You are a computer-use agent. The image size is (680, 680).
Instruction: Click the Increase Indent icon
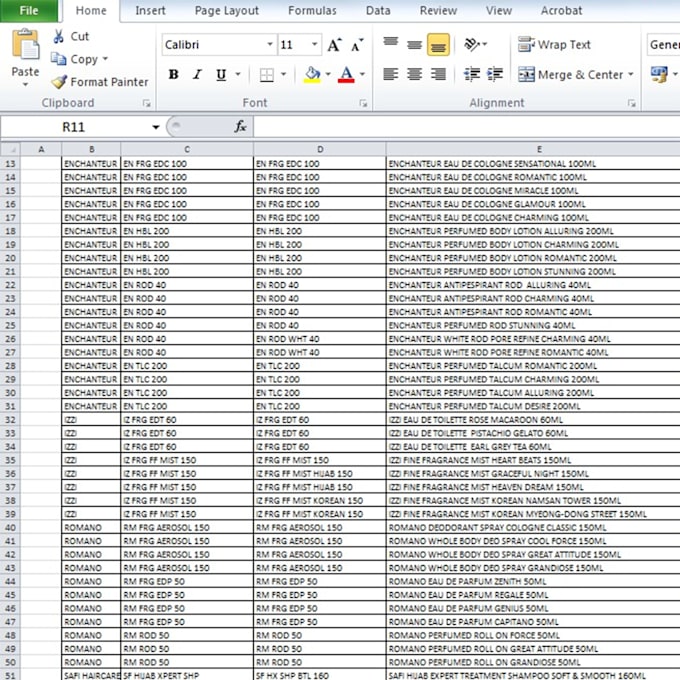495,74
